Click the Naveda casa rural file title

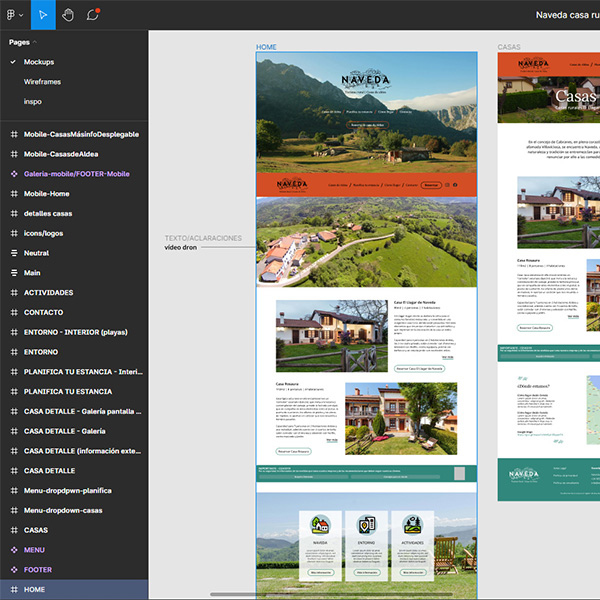tap(567, 15)
